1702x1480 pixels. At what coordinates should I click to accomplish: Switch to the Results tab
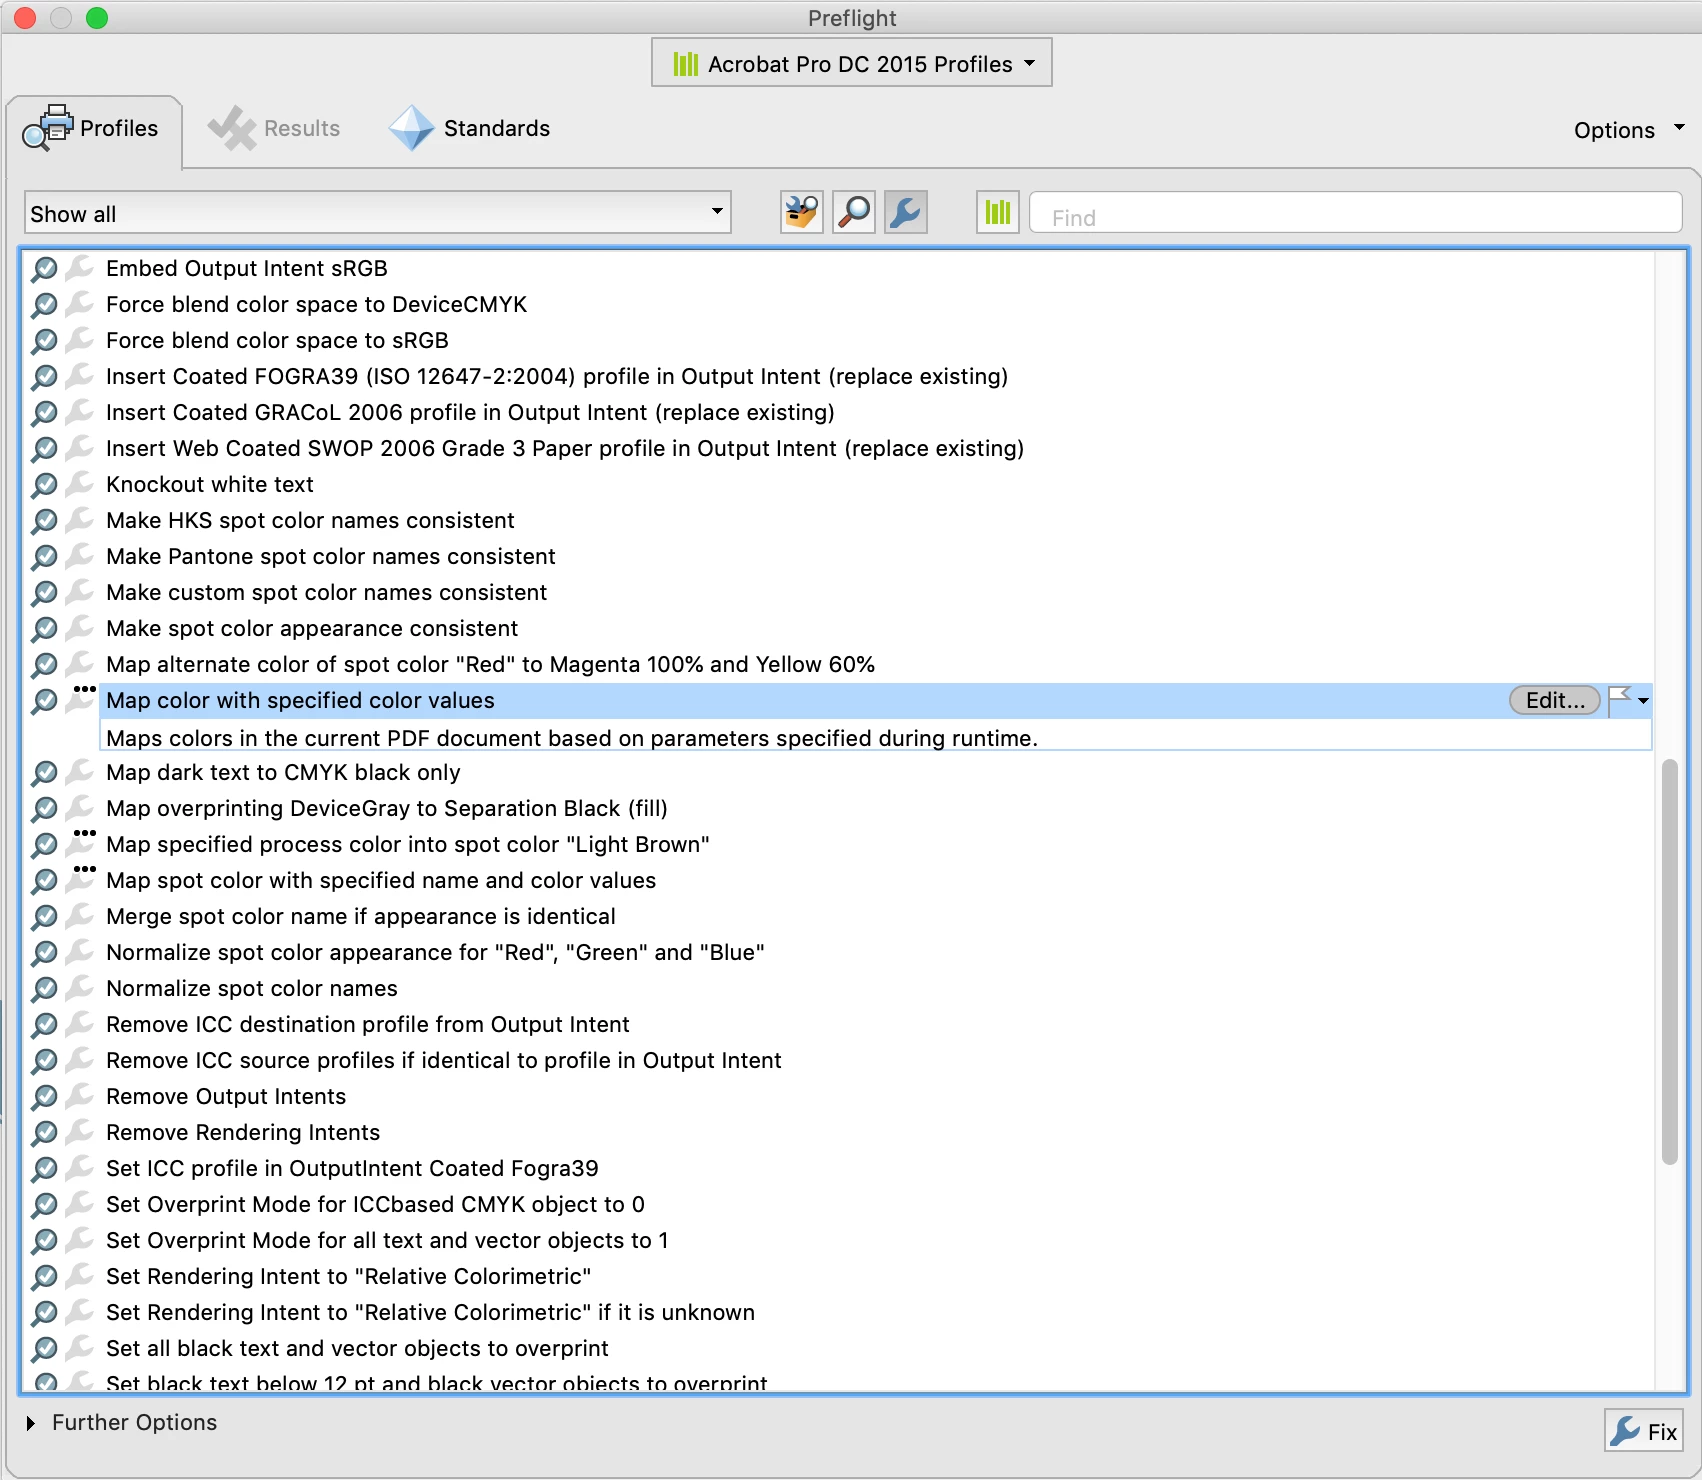pyautogui.click(x=274, y=129)
